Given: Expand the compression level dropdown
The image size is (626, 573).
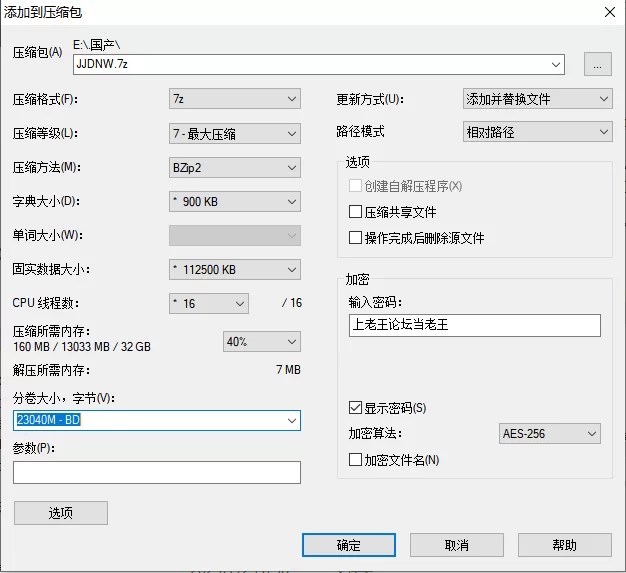Looking at the screenshot, I should tap(235, 133).
